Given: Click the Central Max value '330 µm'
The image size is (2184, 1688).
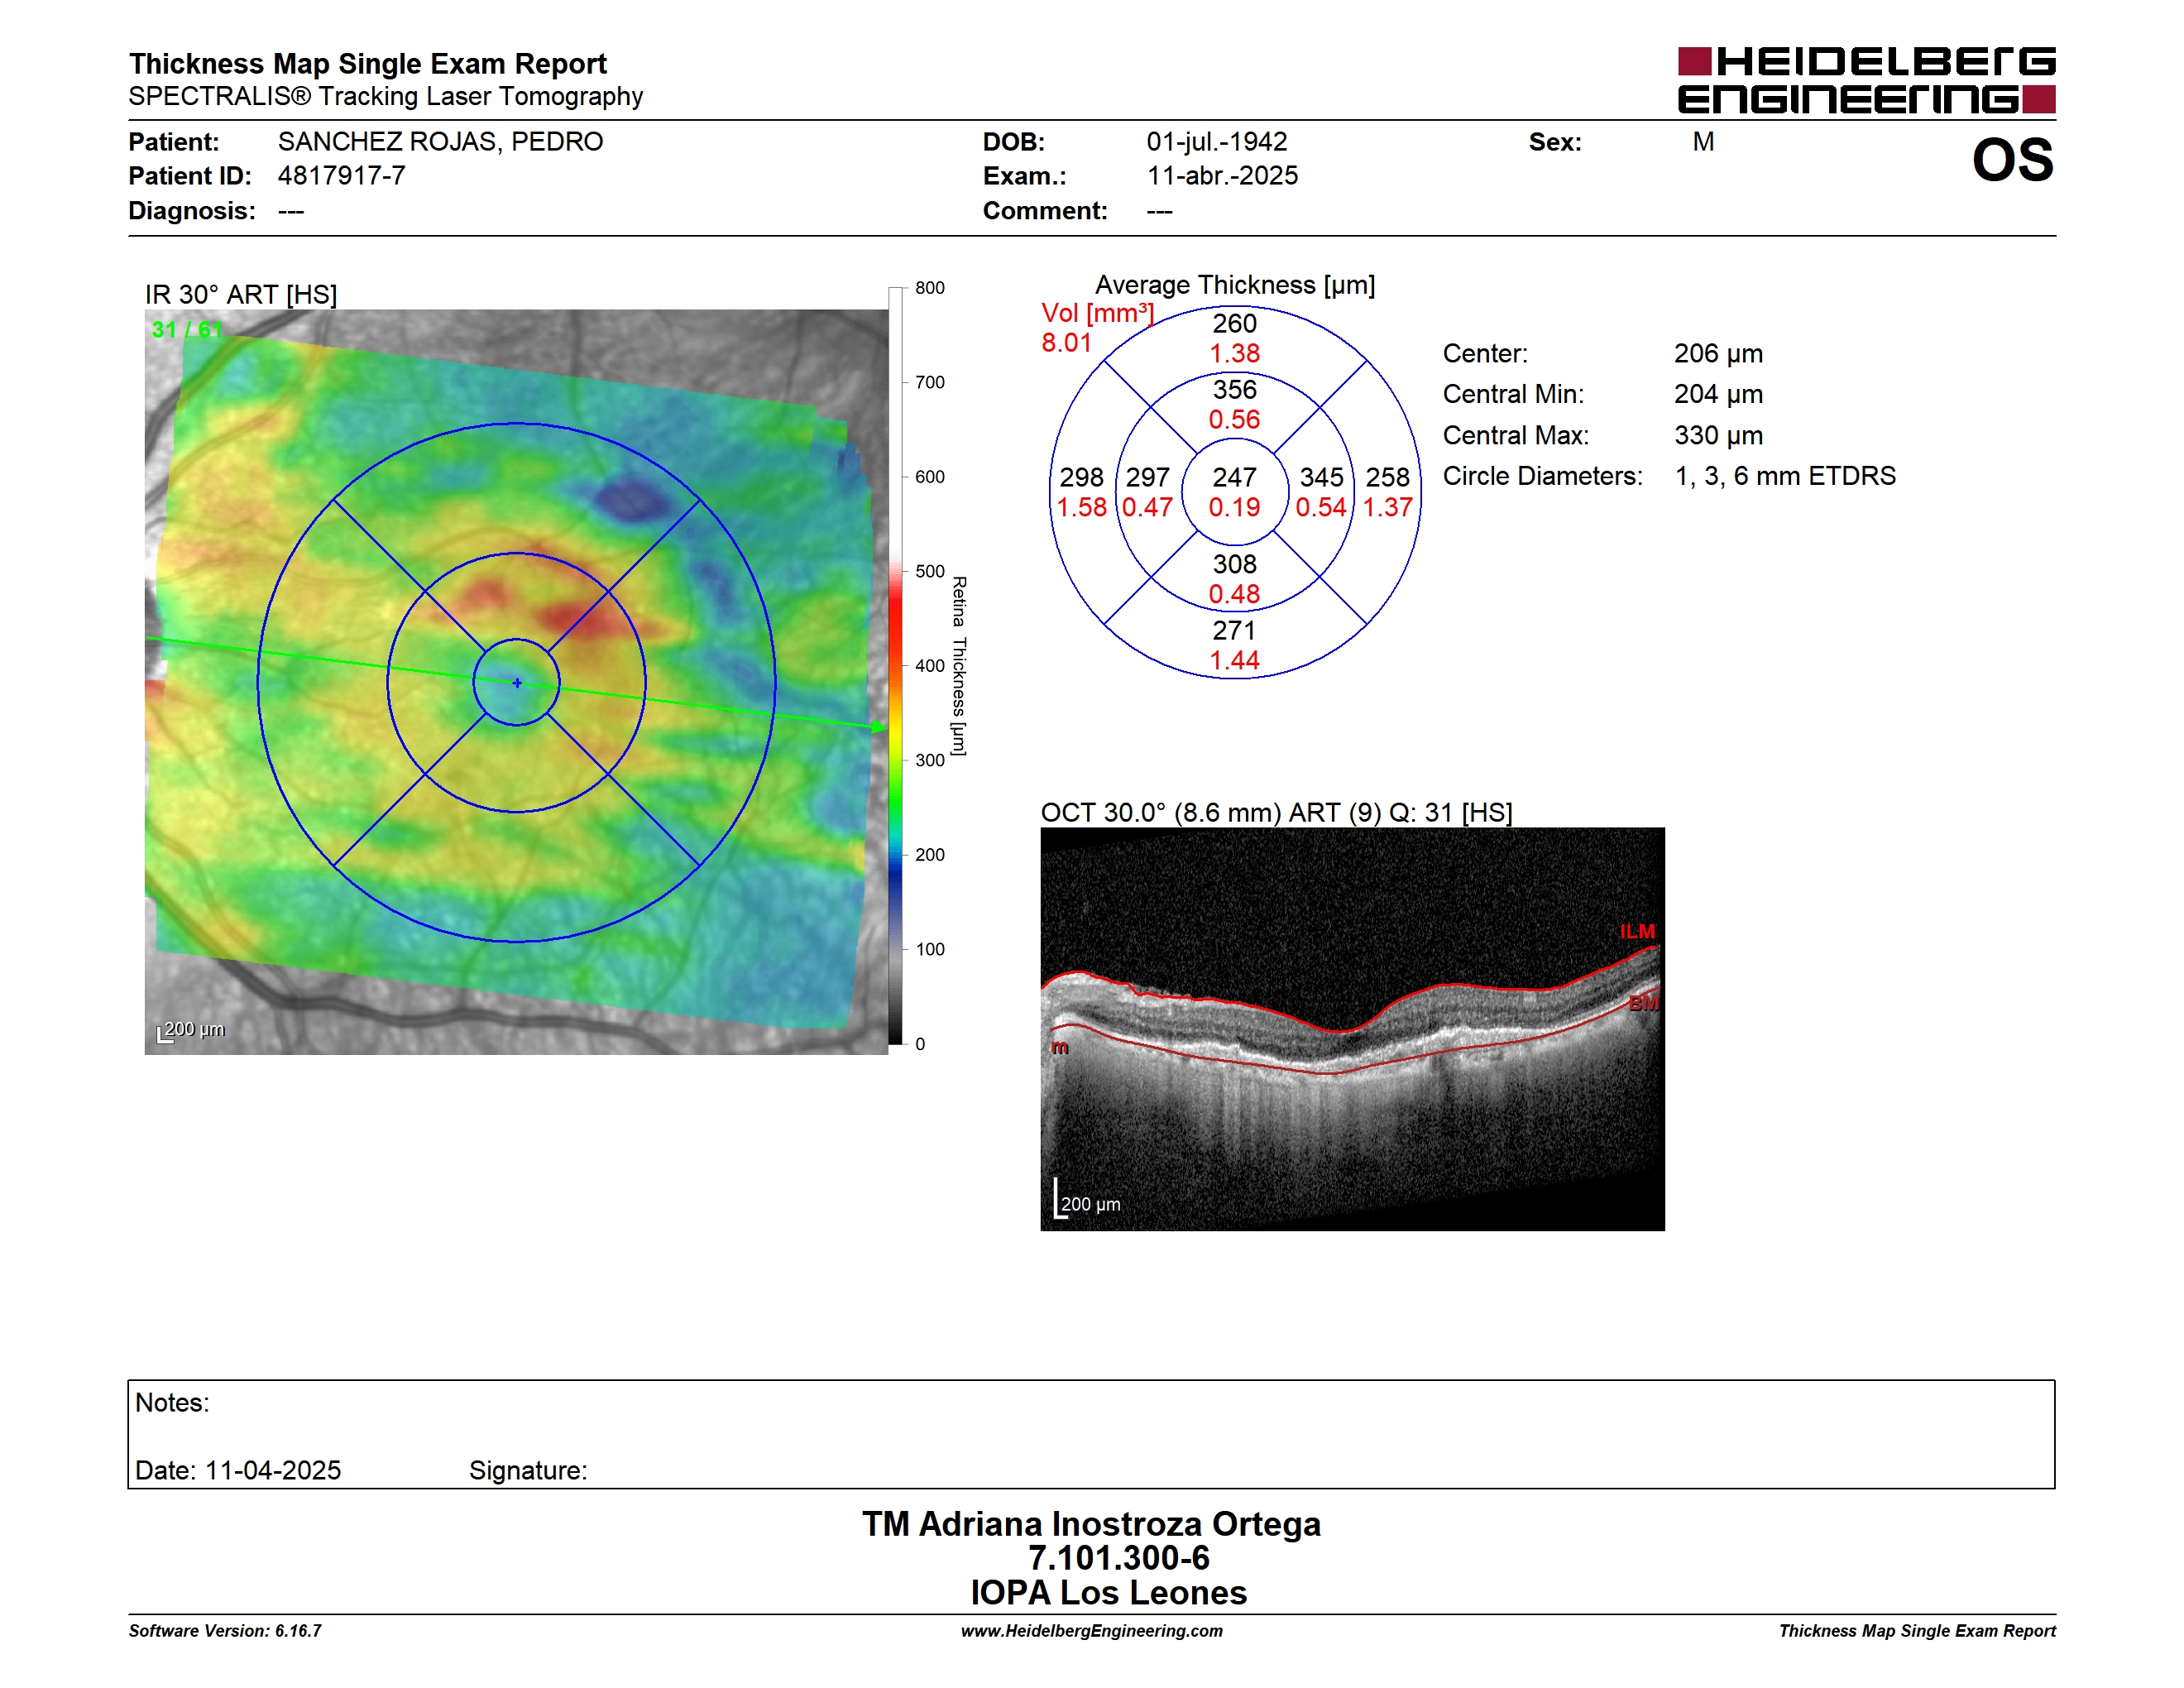Looking at the screenshot, I should [x=1718, y=435].
